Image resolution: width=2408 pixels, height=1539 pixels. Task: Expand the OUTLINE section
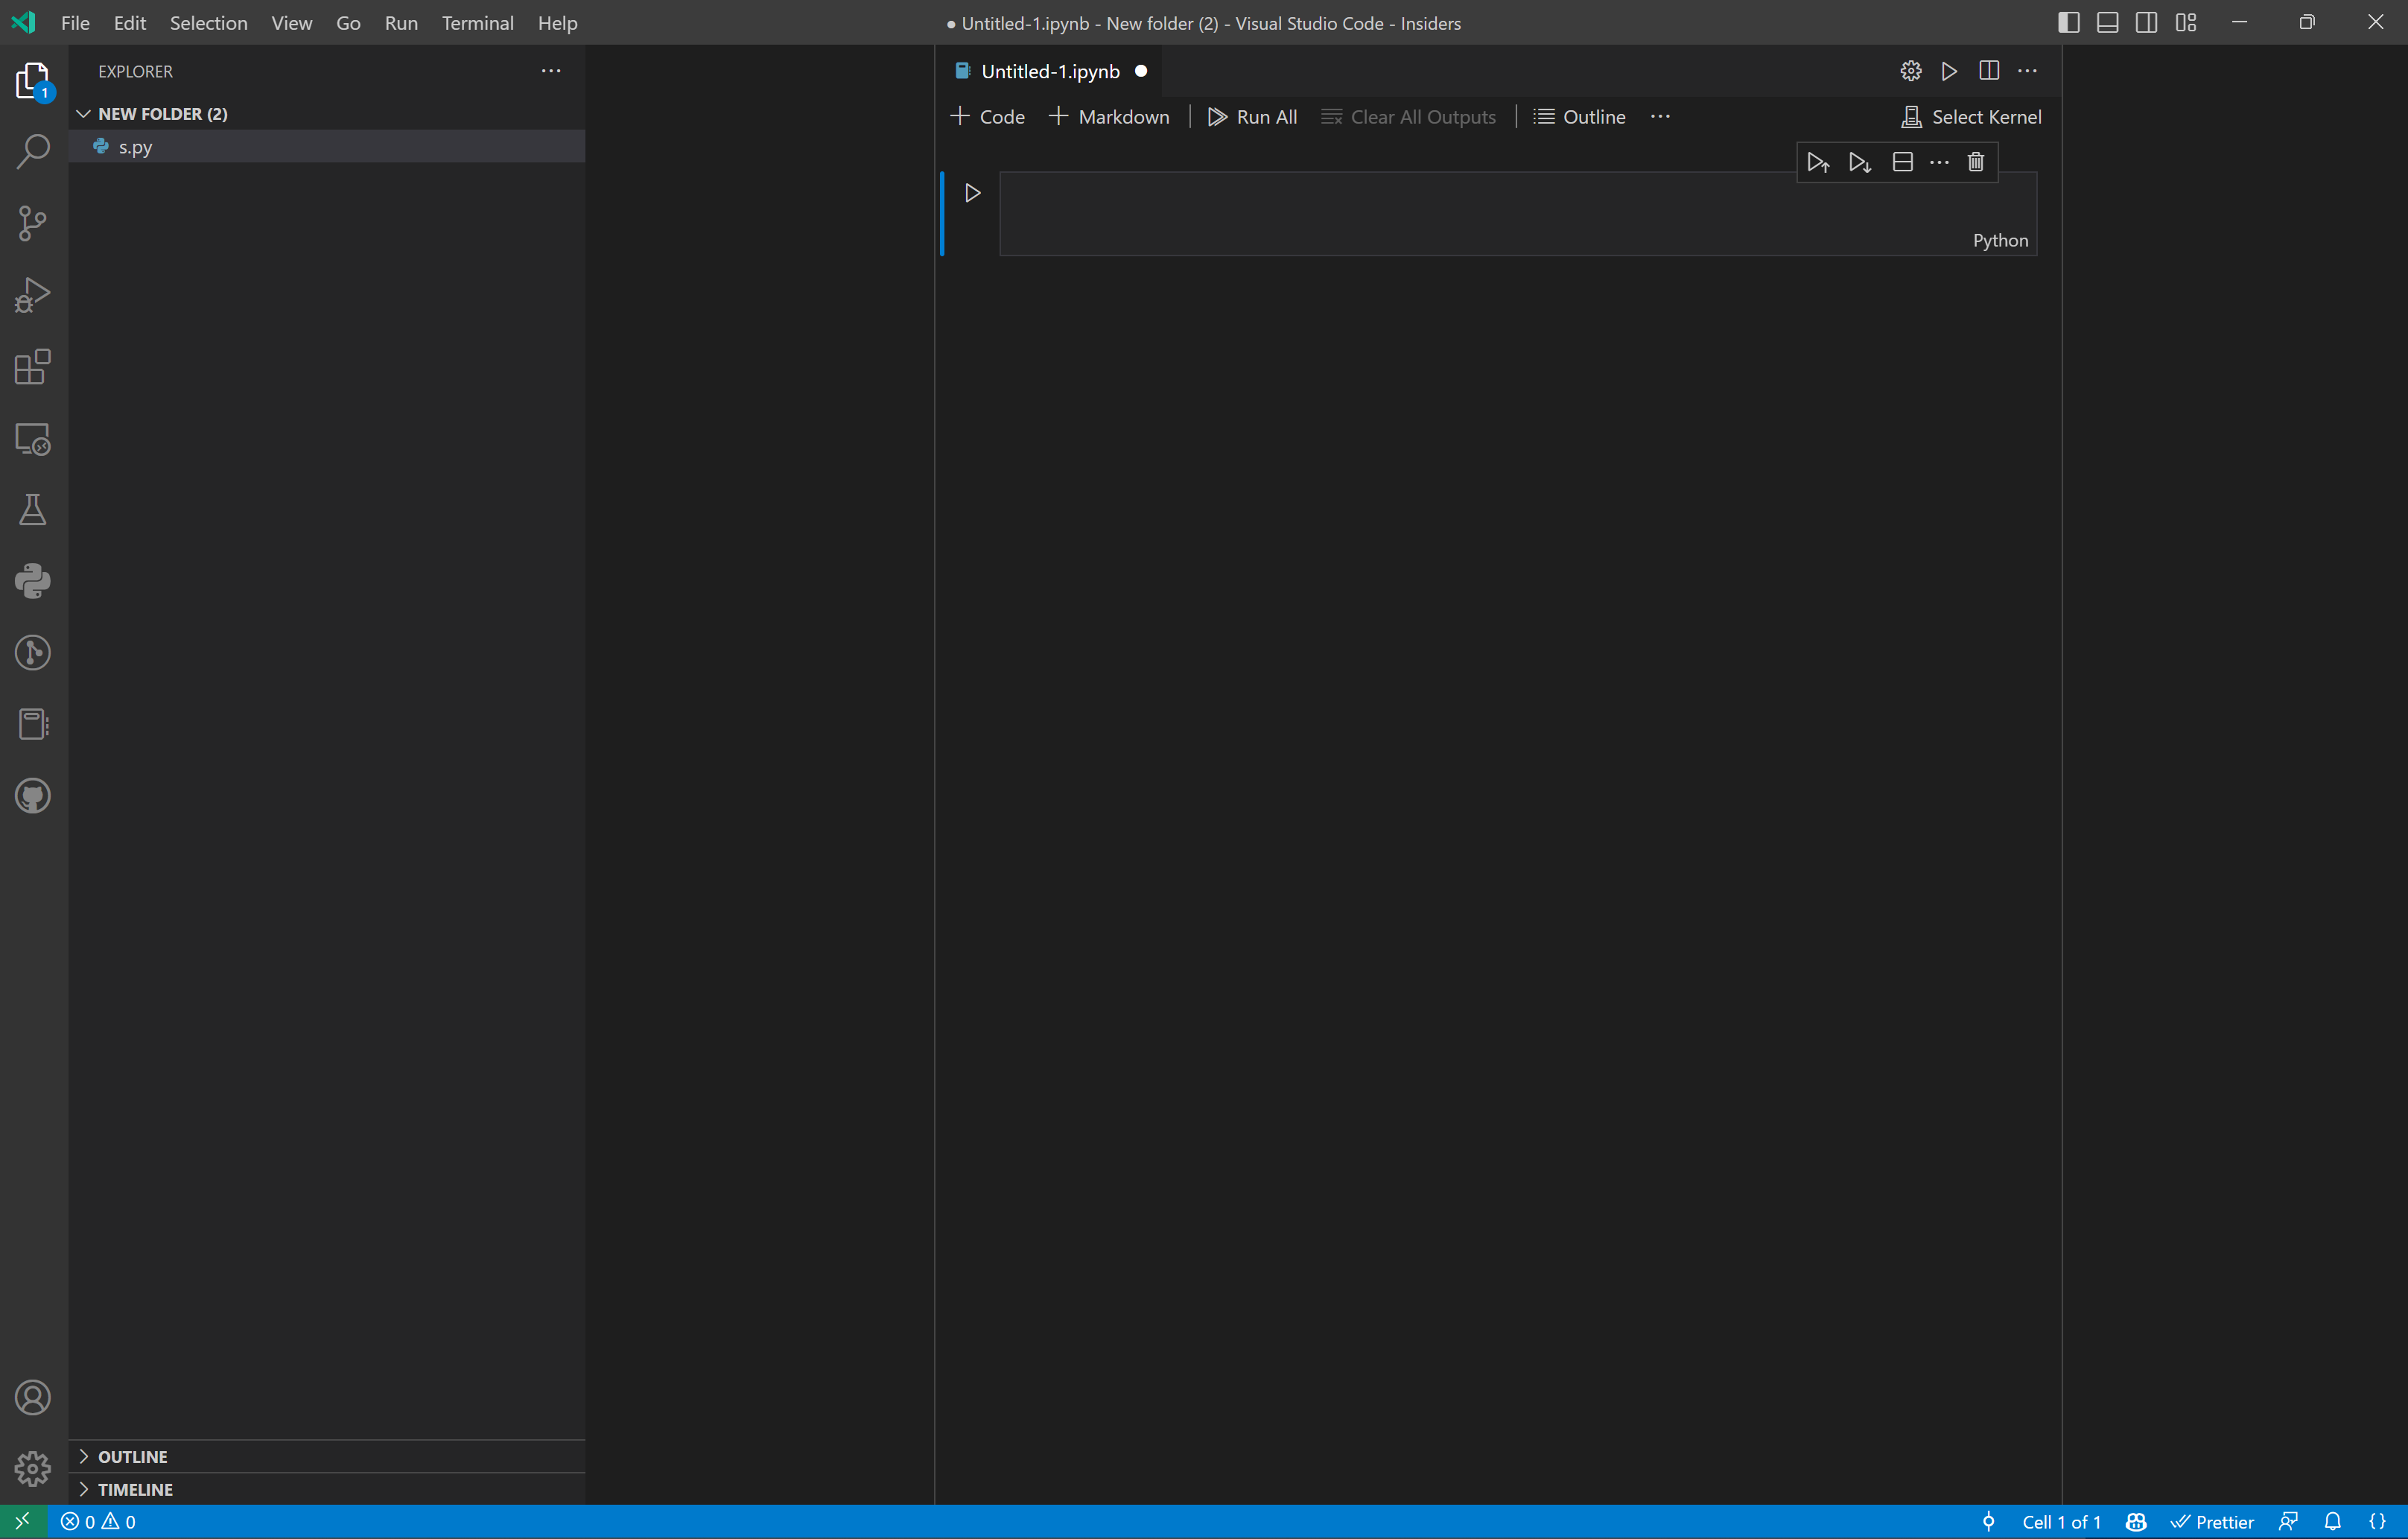click(132, 1456)
